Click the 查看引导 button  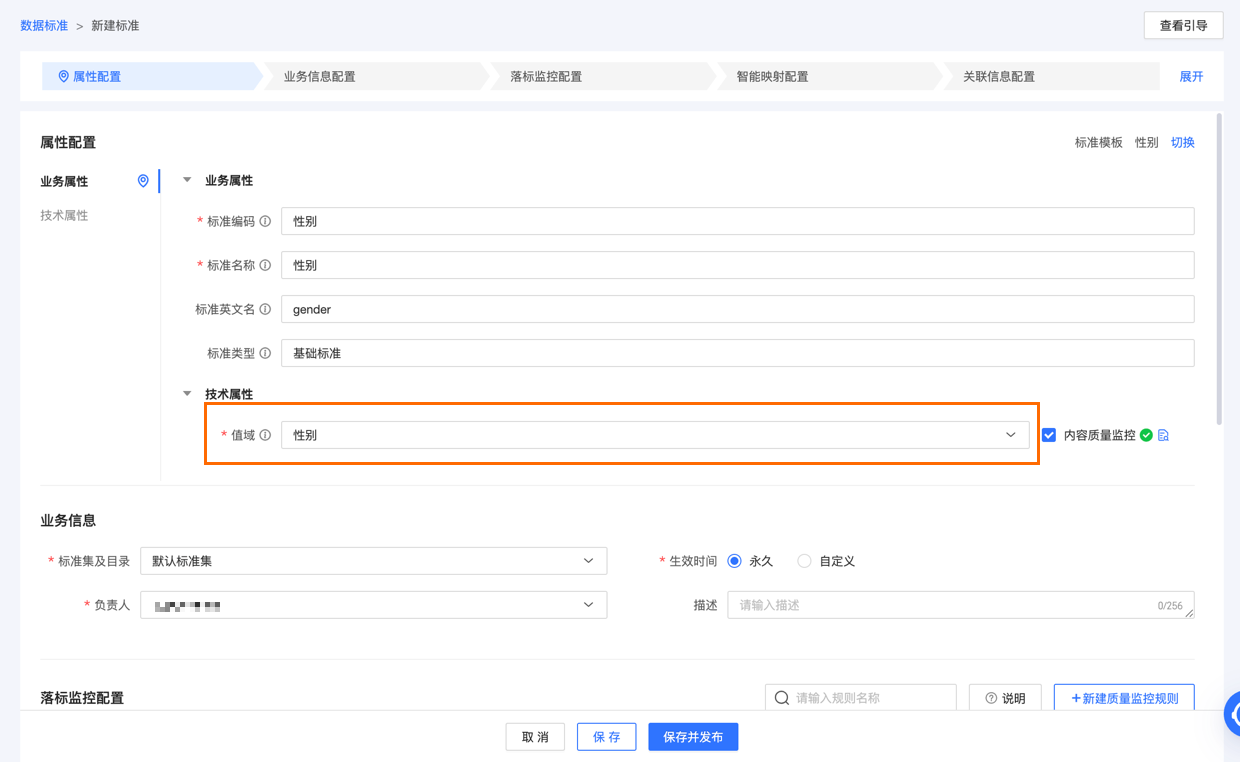point(1183,26)
